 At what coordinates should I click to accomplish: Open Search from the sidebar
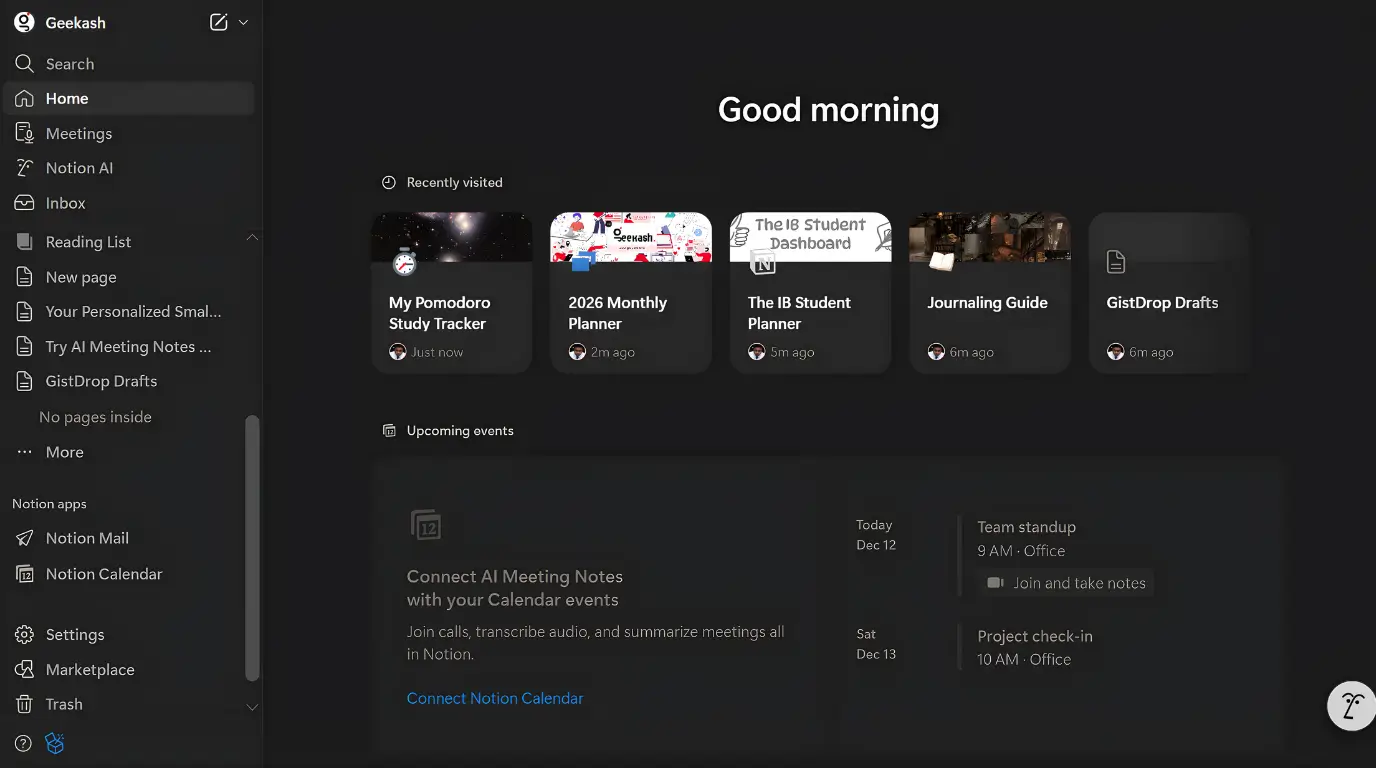click(x=69, y=63)
